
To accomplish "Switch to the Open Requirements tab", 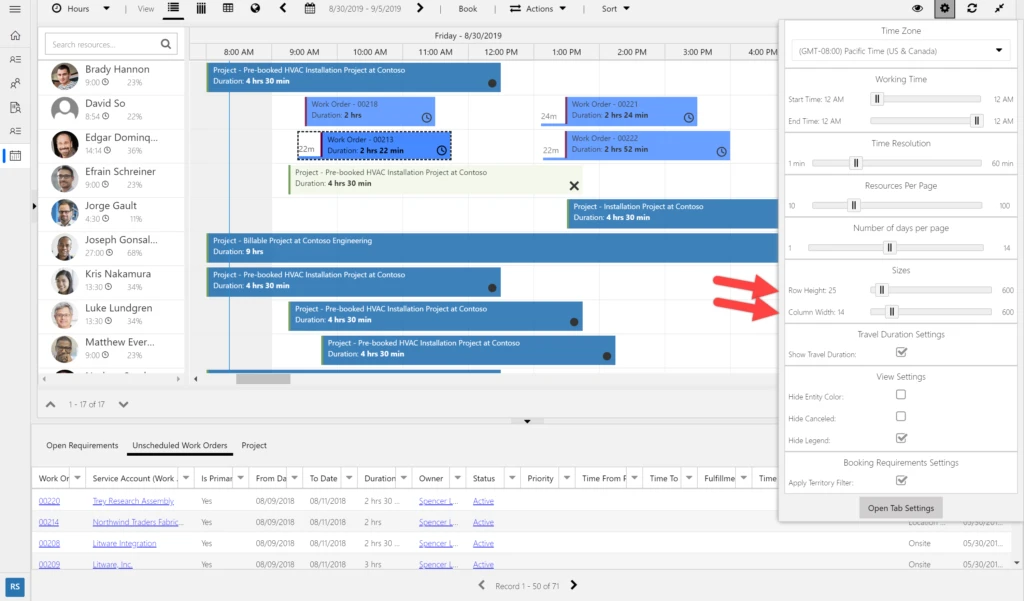I will click(82, 446).
